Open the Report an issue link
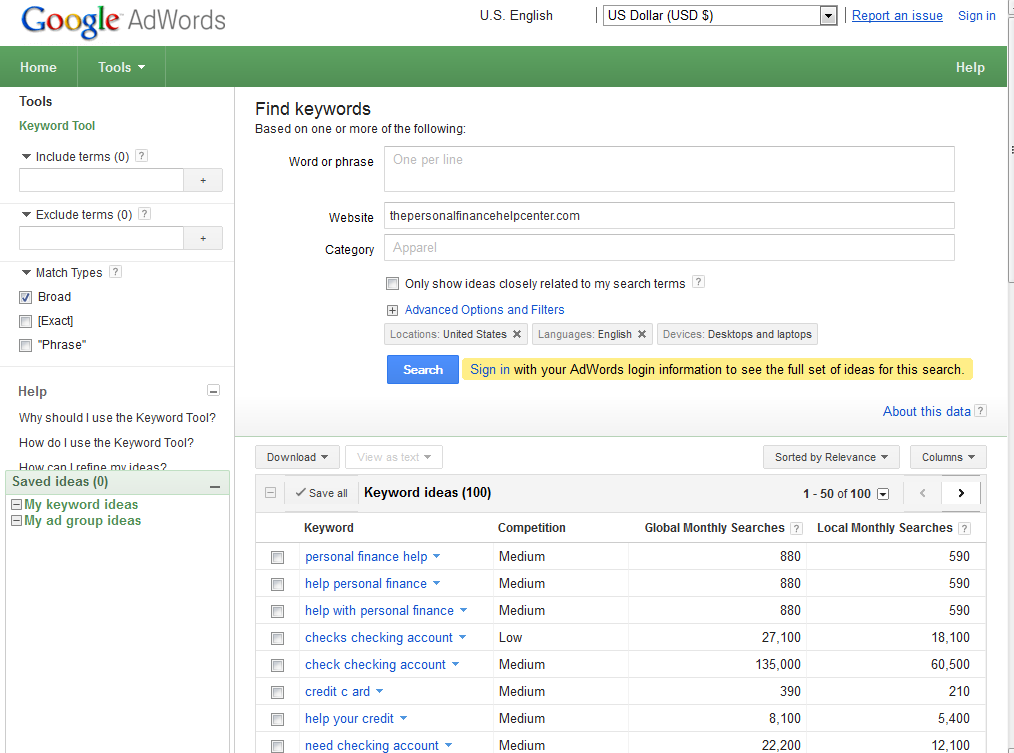This screenshot has height=753, width=1014. coord(897,15)
